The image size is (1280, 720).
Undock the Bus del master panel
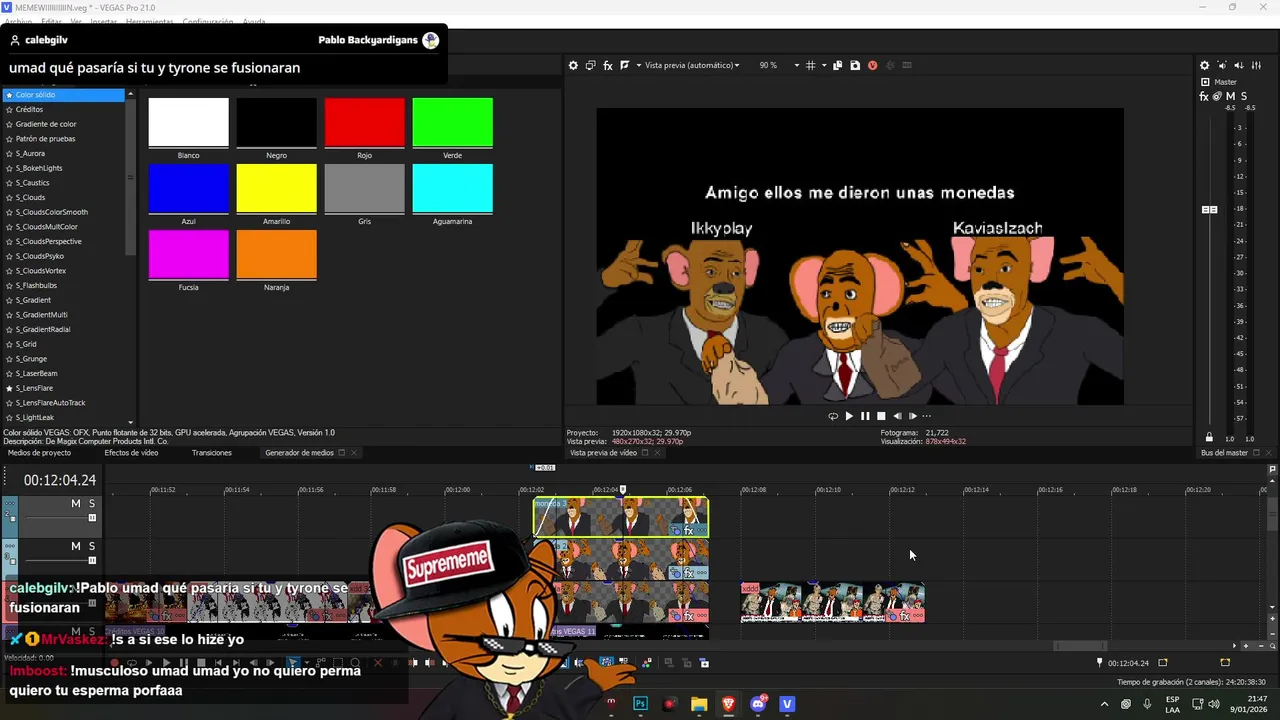[x=1255, y=453]
